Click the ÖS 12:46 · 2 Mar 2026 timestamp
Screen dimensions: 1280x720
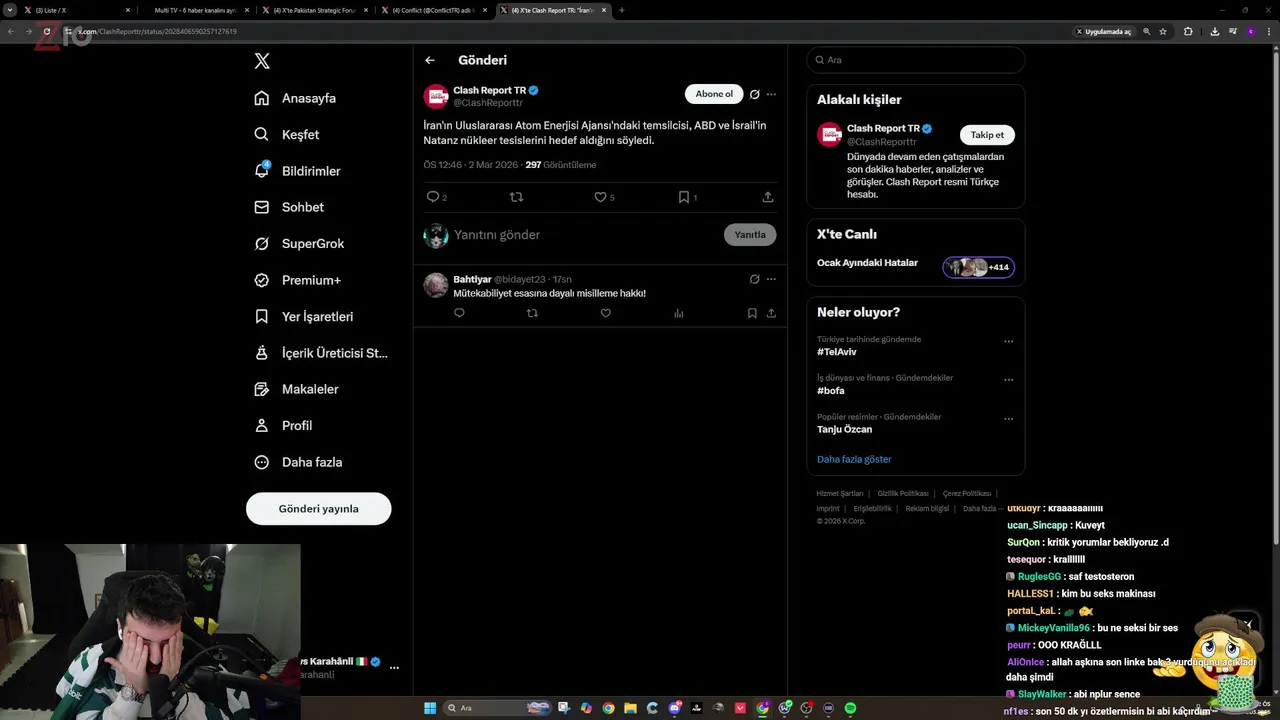(469, 165)
